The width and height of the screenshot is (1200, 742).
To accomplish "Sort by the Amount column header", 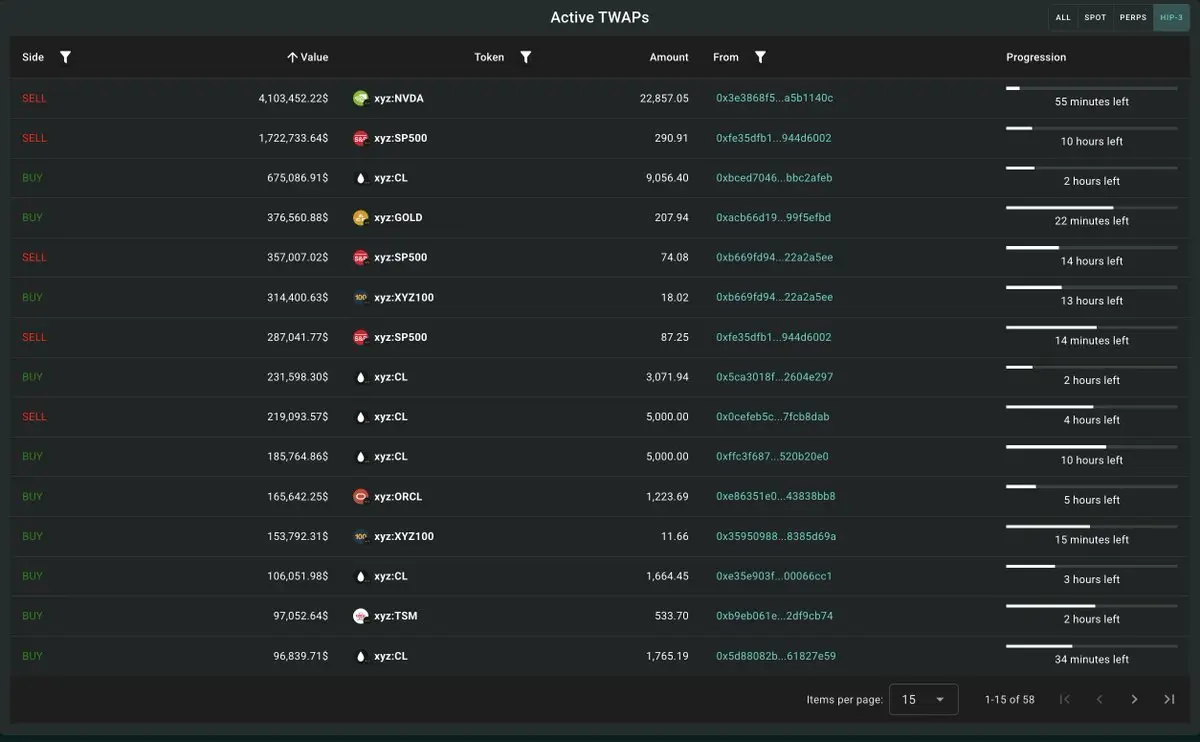I will click(669, 57).
